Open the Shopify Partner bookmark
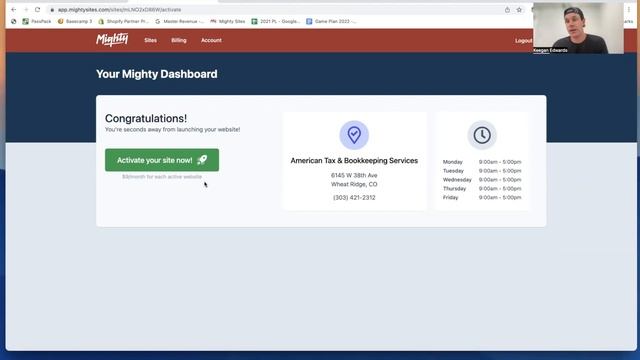Image resolution: width=640 pixels, height=360 pixels. tap(123, 21)
